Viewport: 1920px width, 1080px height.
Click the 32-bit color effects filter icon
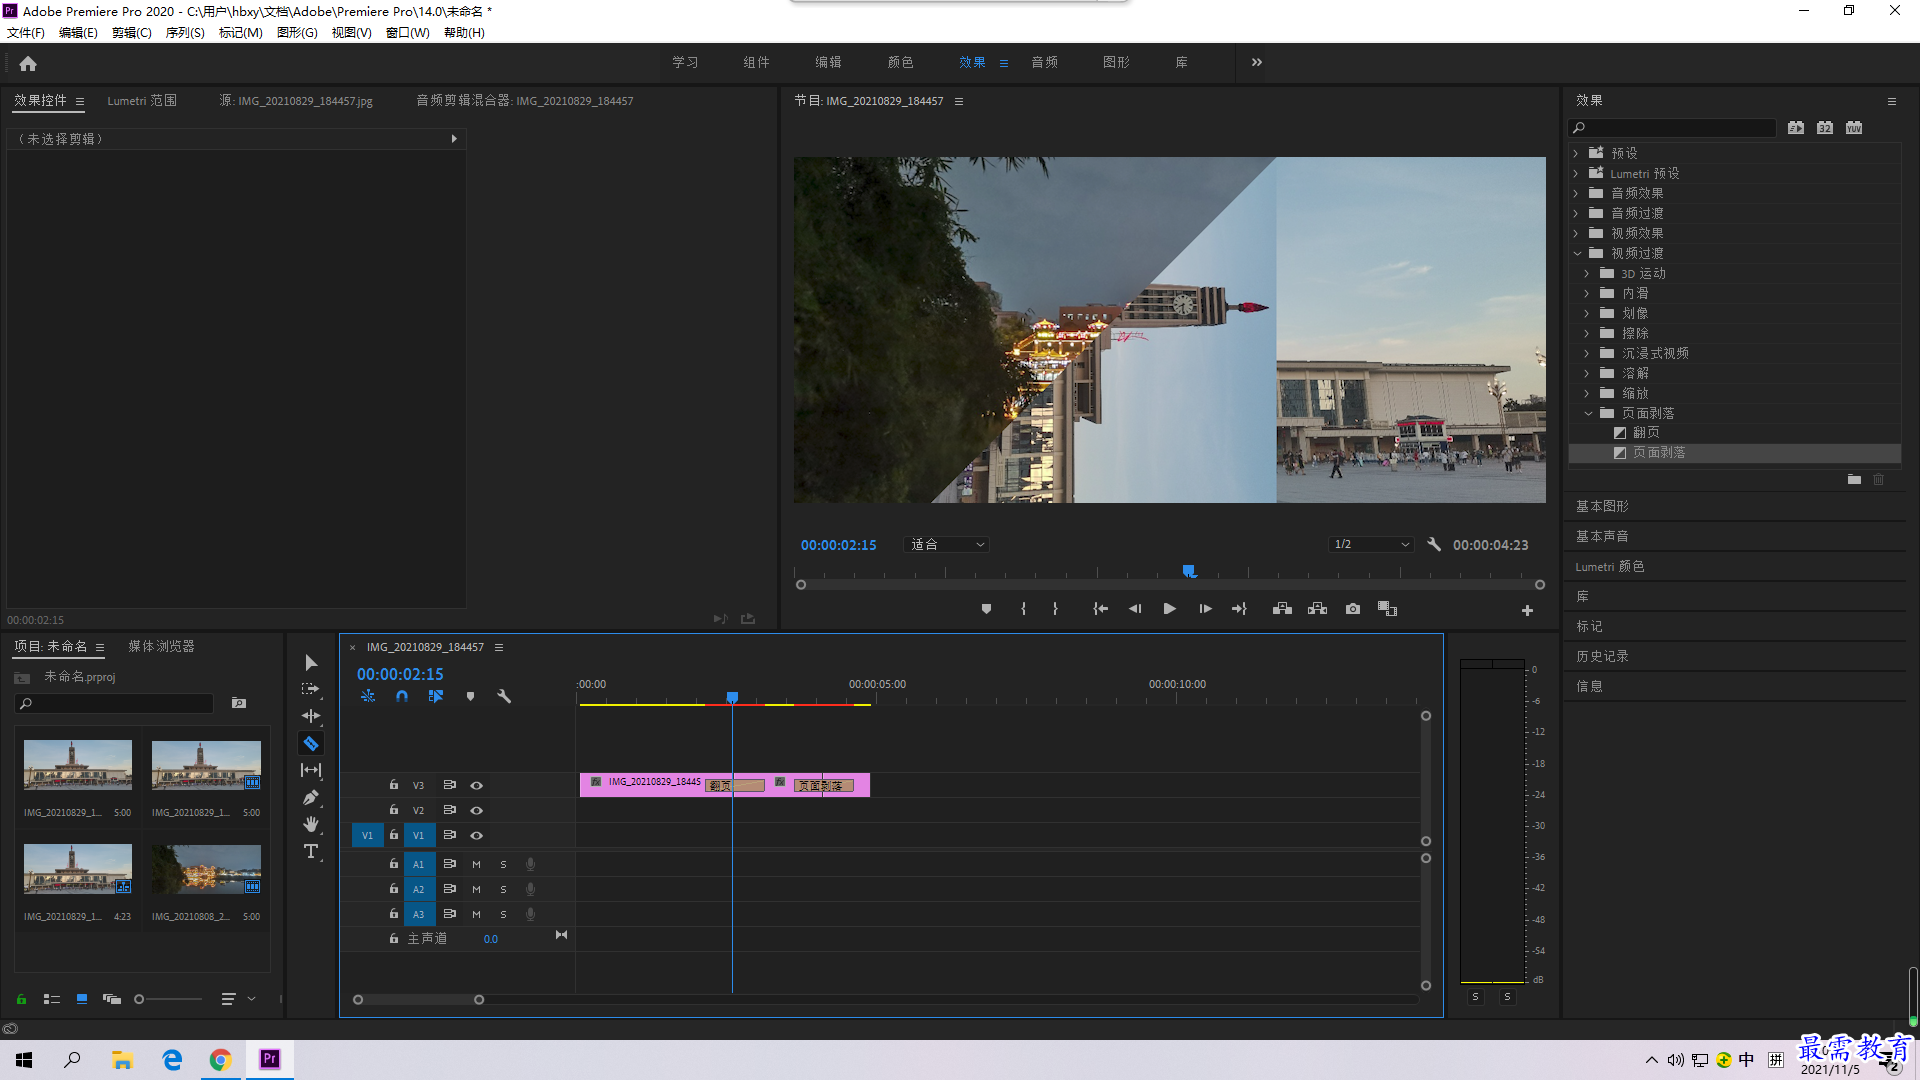pyautogui.click(x=1825, y=128)
